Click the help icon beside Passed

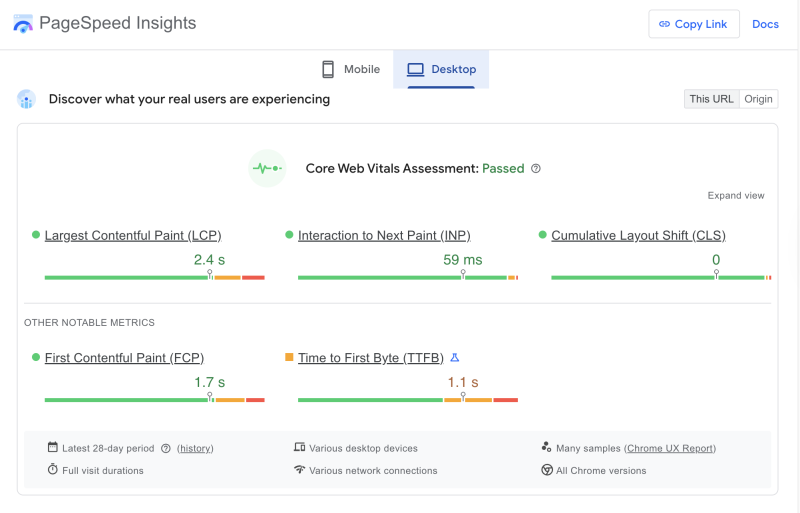[x=536, y=169]
